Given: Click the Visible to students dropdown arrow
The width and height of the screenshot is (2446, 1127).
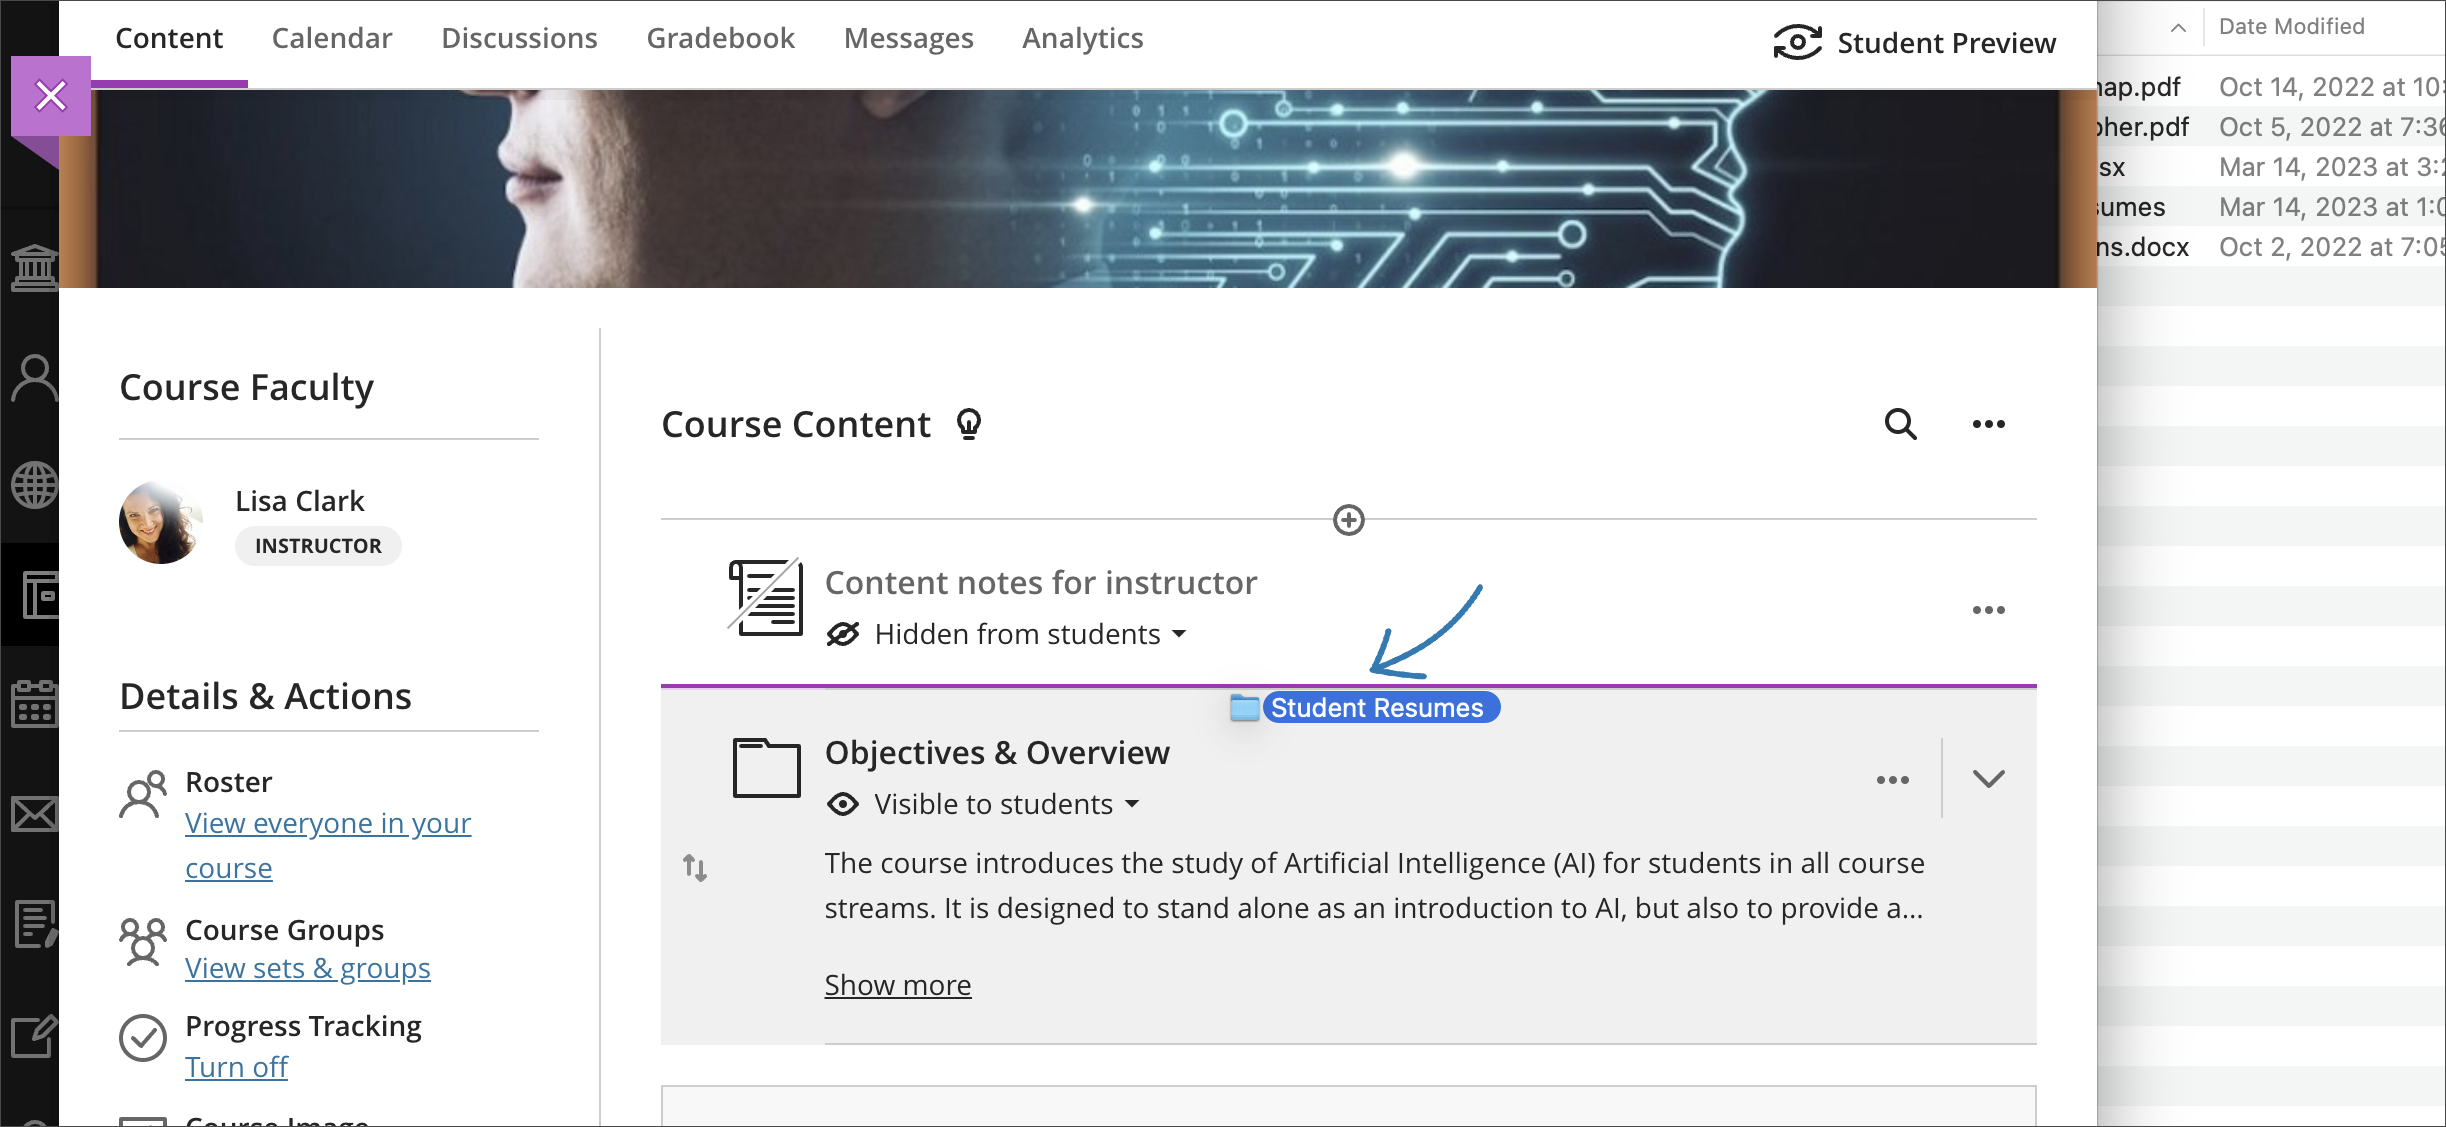Looking at the screenshot, I should (x=1134, y=804).
